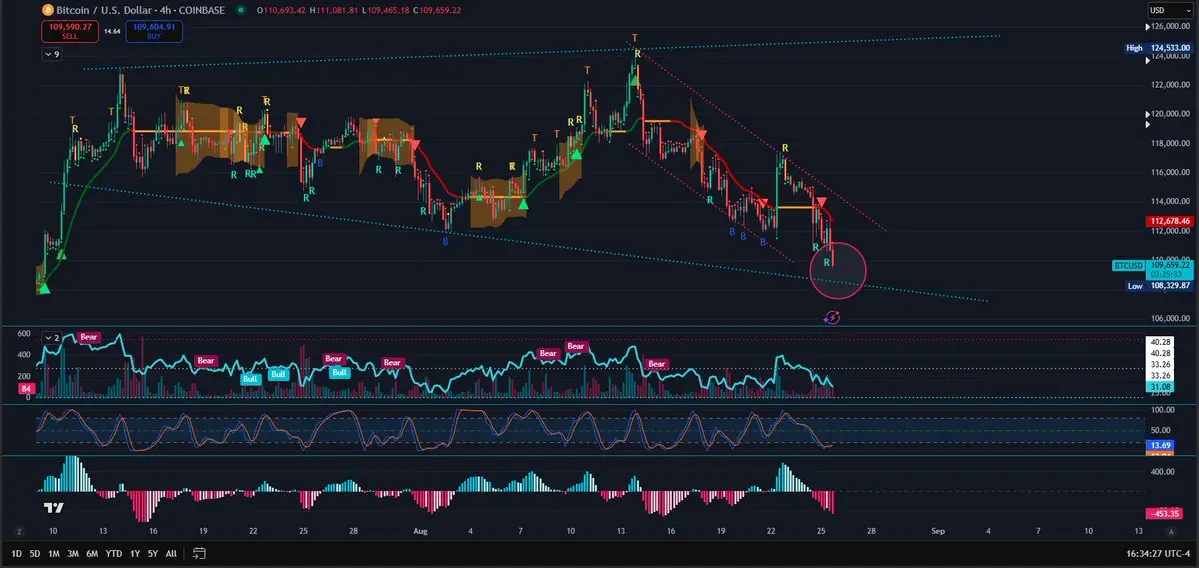Select the YTD time range
1199x568 pixels.
click(114, 553)
